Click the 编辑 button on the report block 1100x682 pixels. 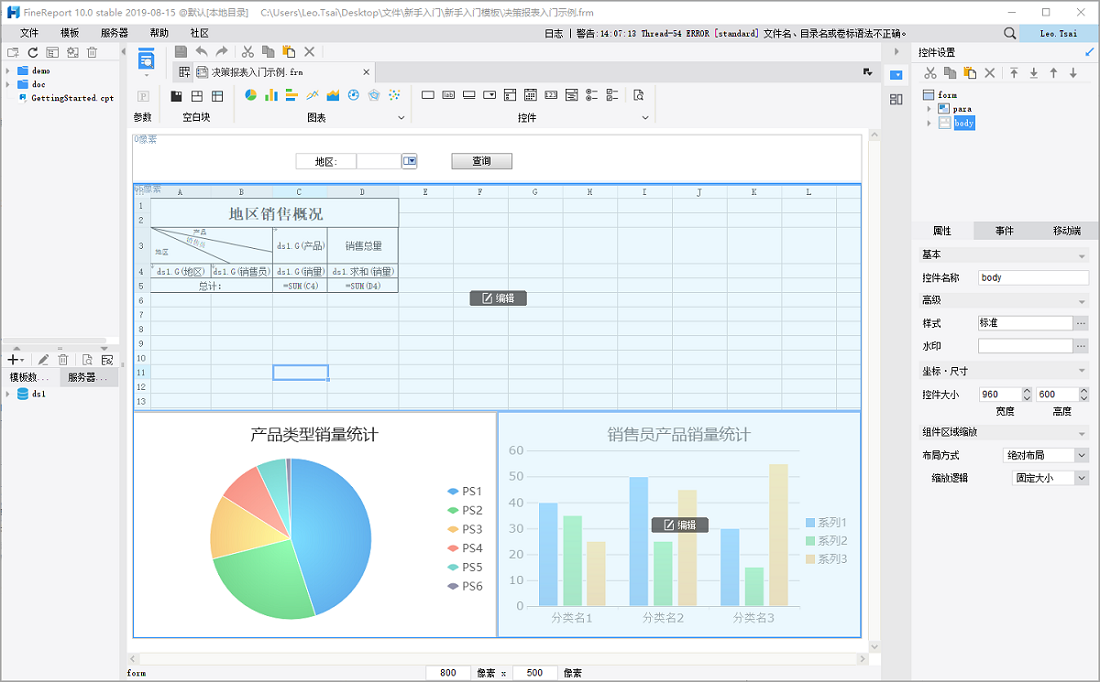(498, 298)
